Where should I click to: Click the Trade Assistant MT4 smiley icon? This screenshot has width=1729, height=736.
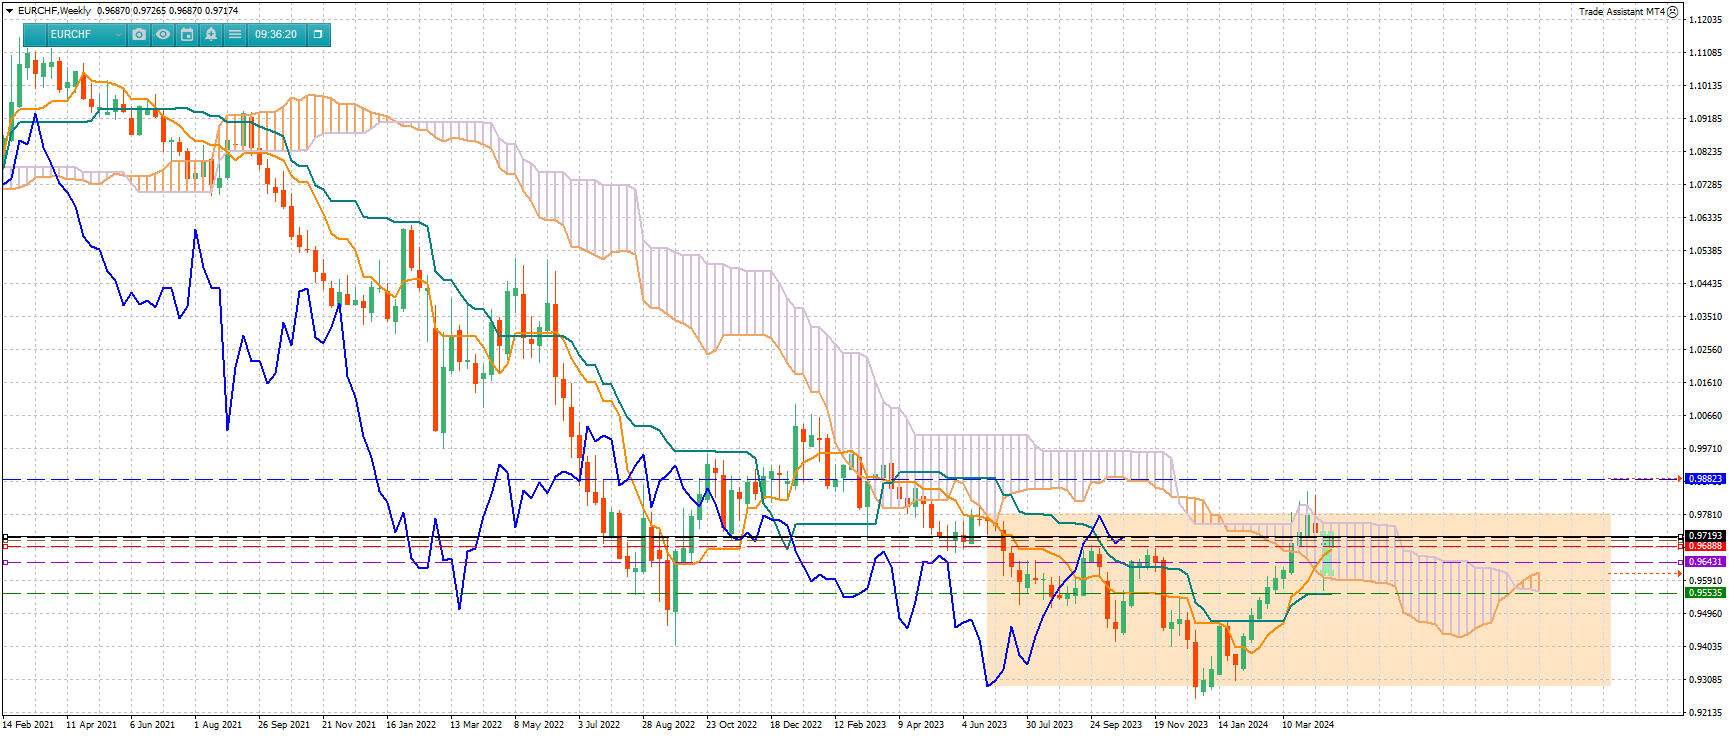(x=1673, y=12)
